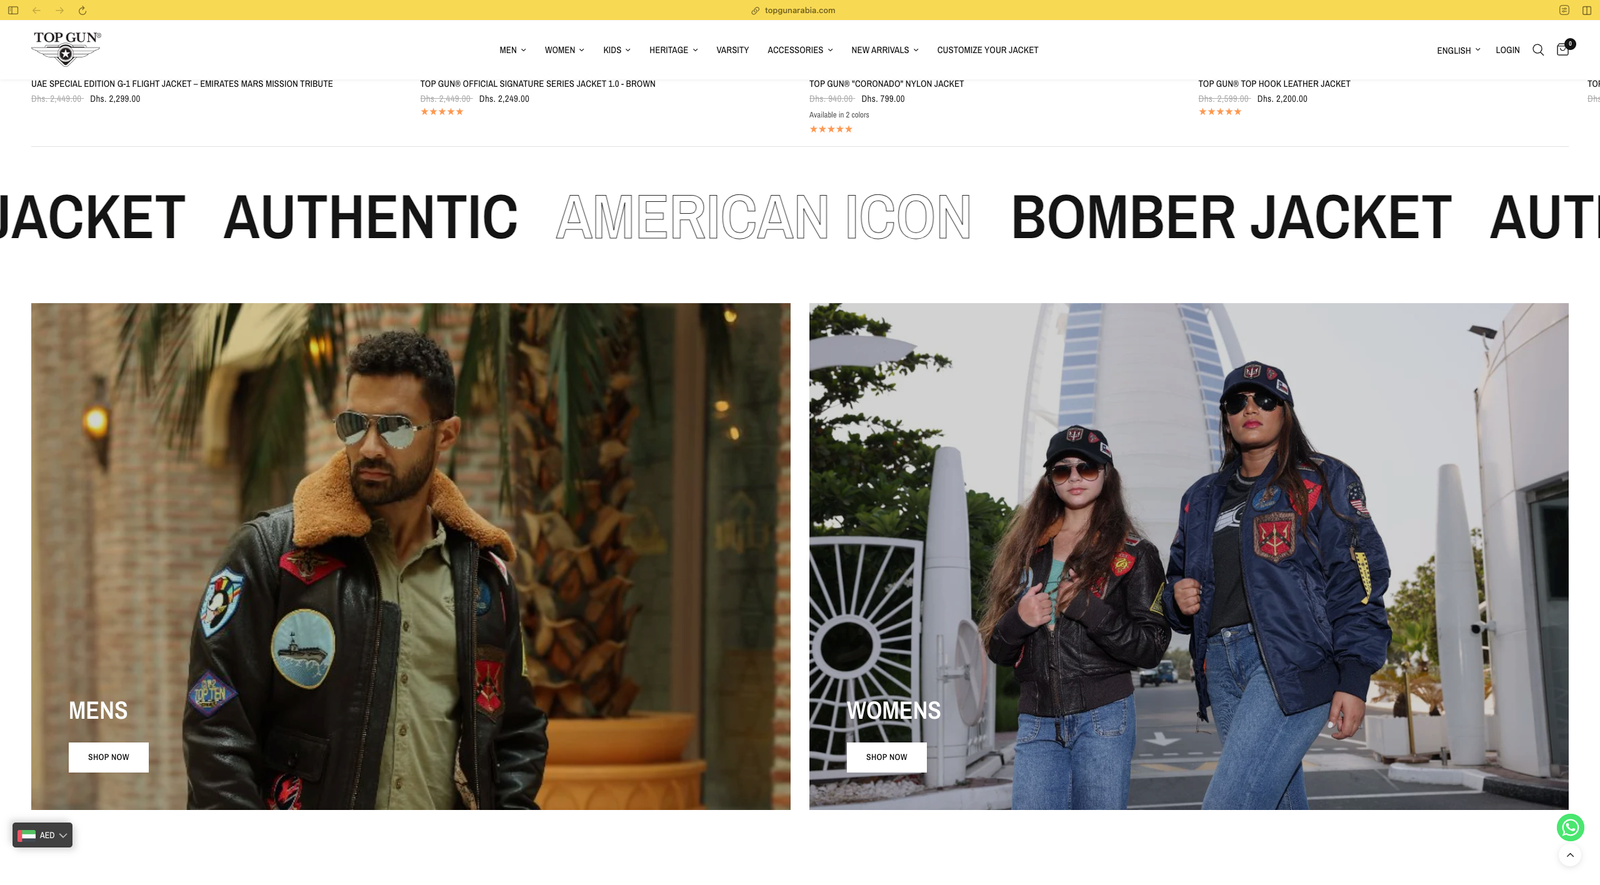Click the browser back arrow
The height and width of the screenshot is (885, 1600).
(37, 10)
